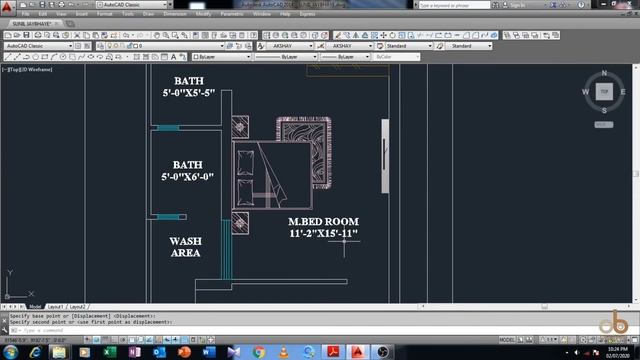Switch to the Layout2 tab
The image size is (640, 360).
point(77,307)
